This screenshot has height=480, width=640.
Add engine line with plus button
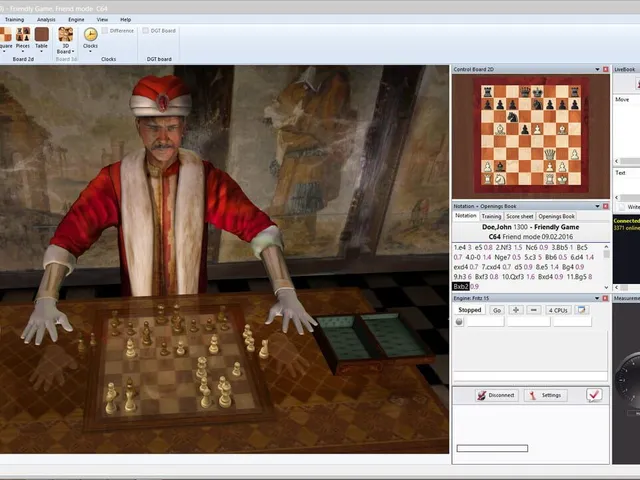tap(516, 310)
